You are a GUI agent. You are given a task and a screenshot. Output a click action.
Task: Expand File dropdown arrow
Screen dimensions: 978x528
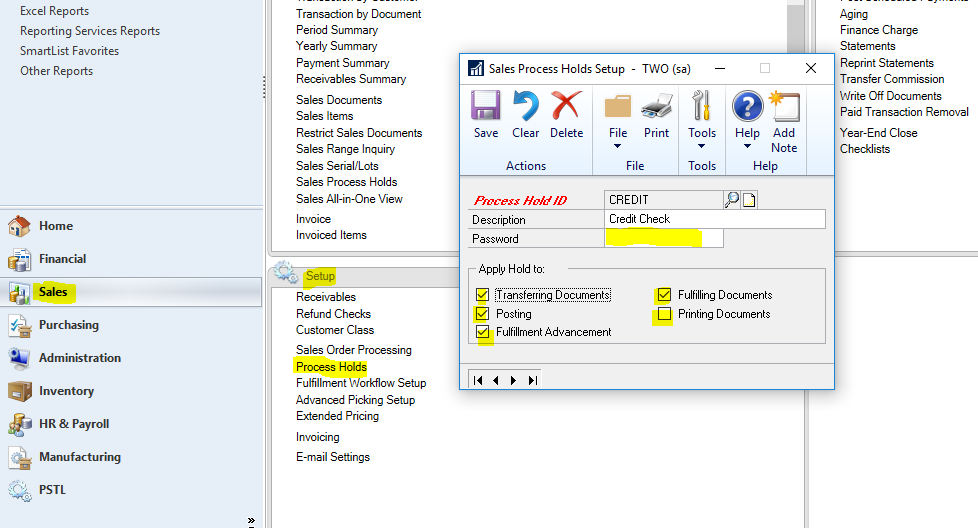[617, 146]
